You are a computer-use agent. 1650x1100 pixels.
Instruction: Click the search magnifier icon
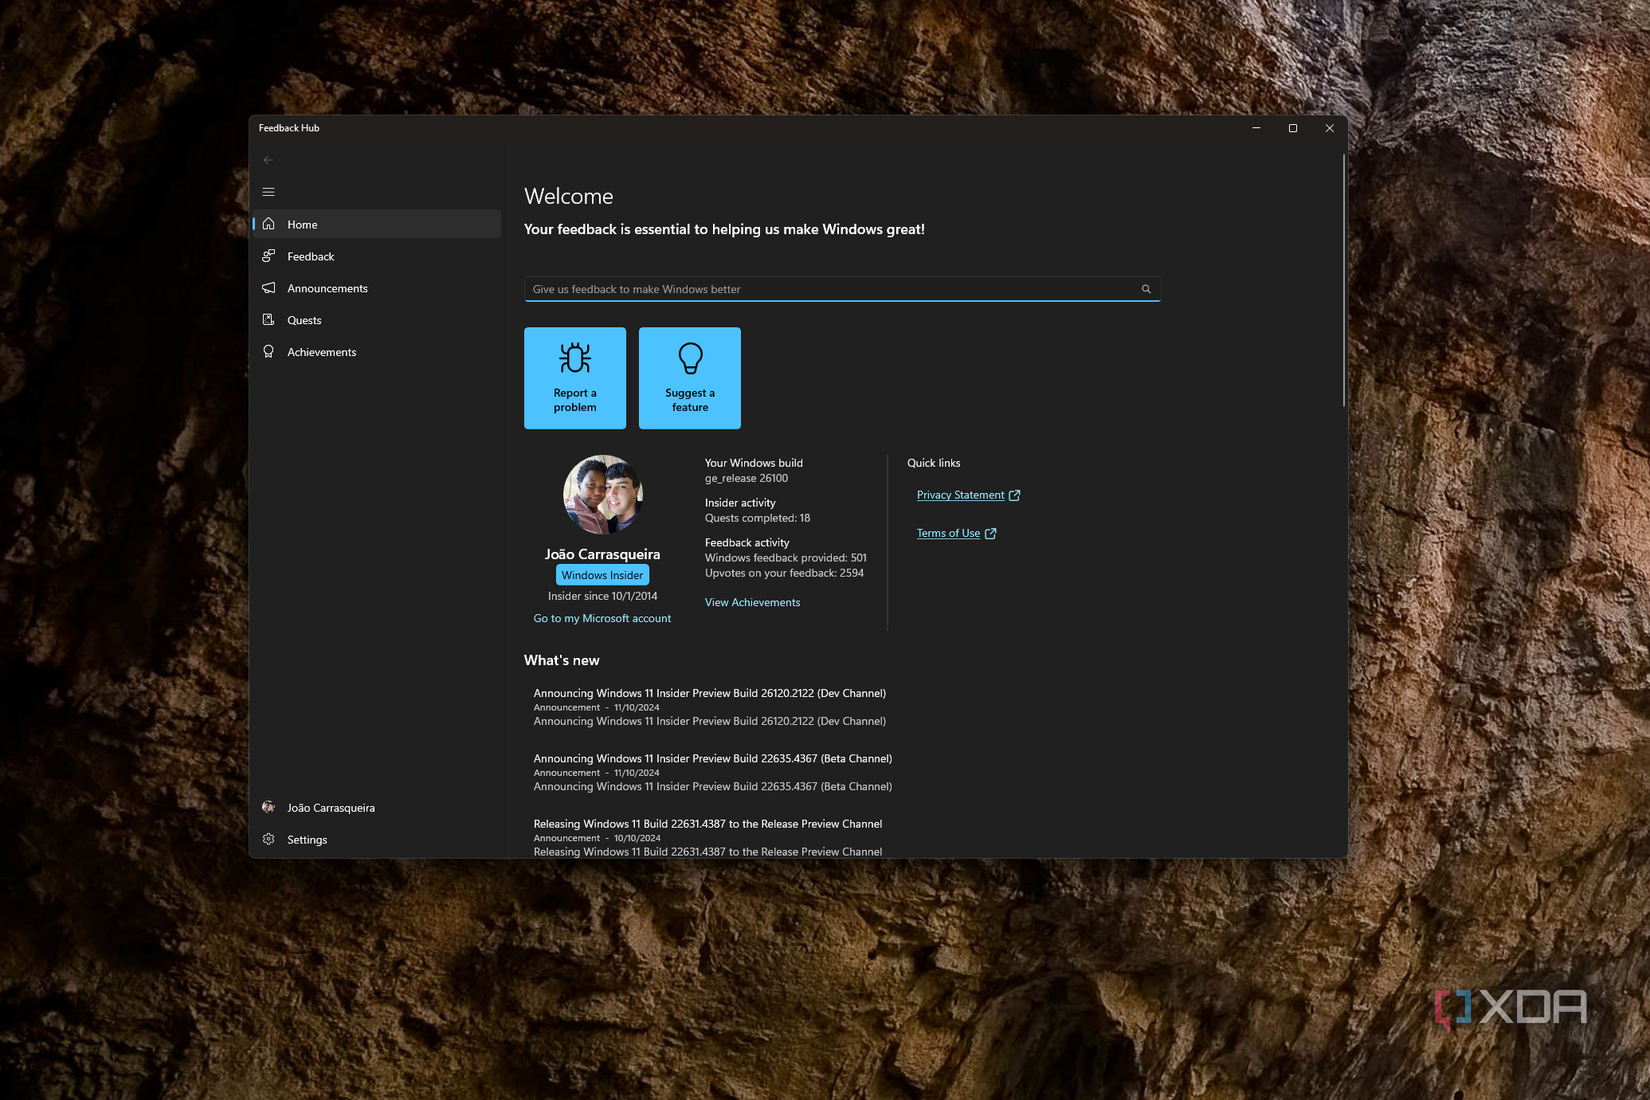(x=1146, y=289)
